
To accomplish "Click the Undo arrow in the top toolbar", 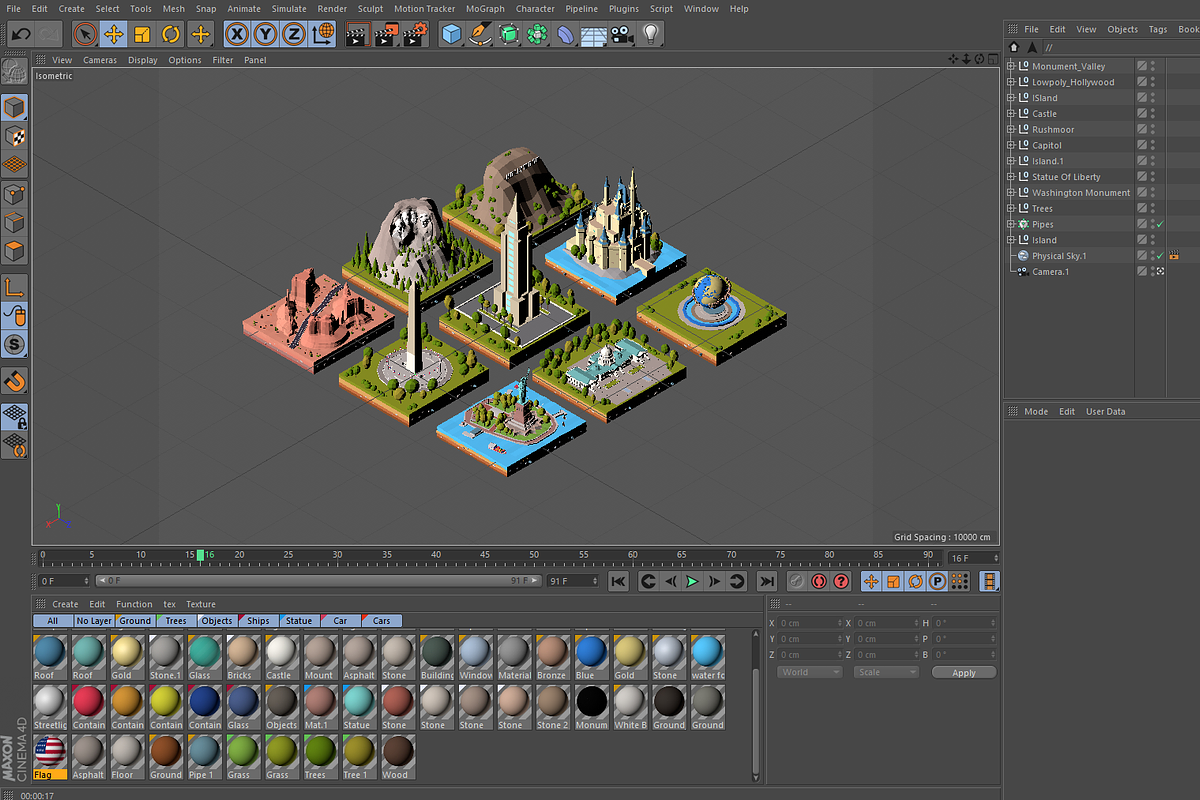I will (21, 35).
